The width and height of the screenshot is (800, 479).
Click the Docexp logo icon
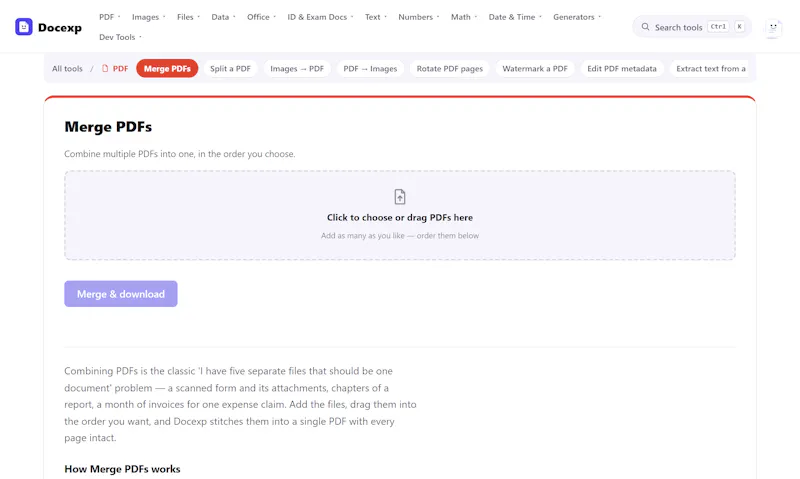[23, 27]
